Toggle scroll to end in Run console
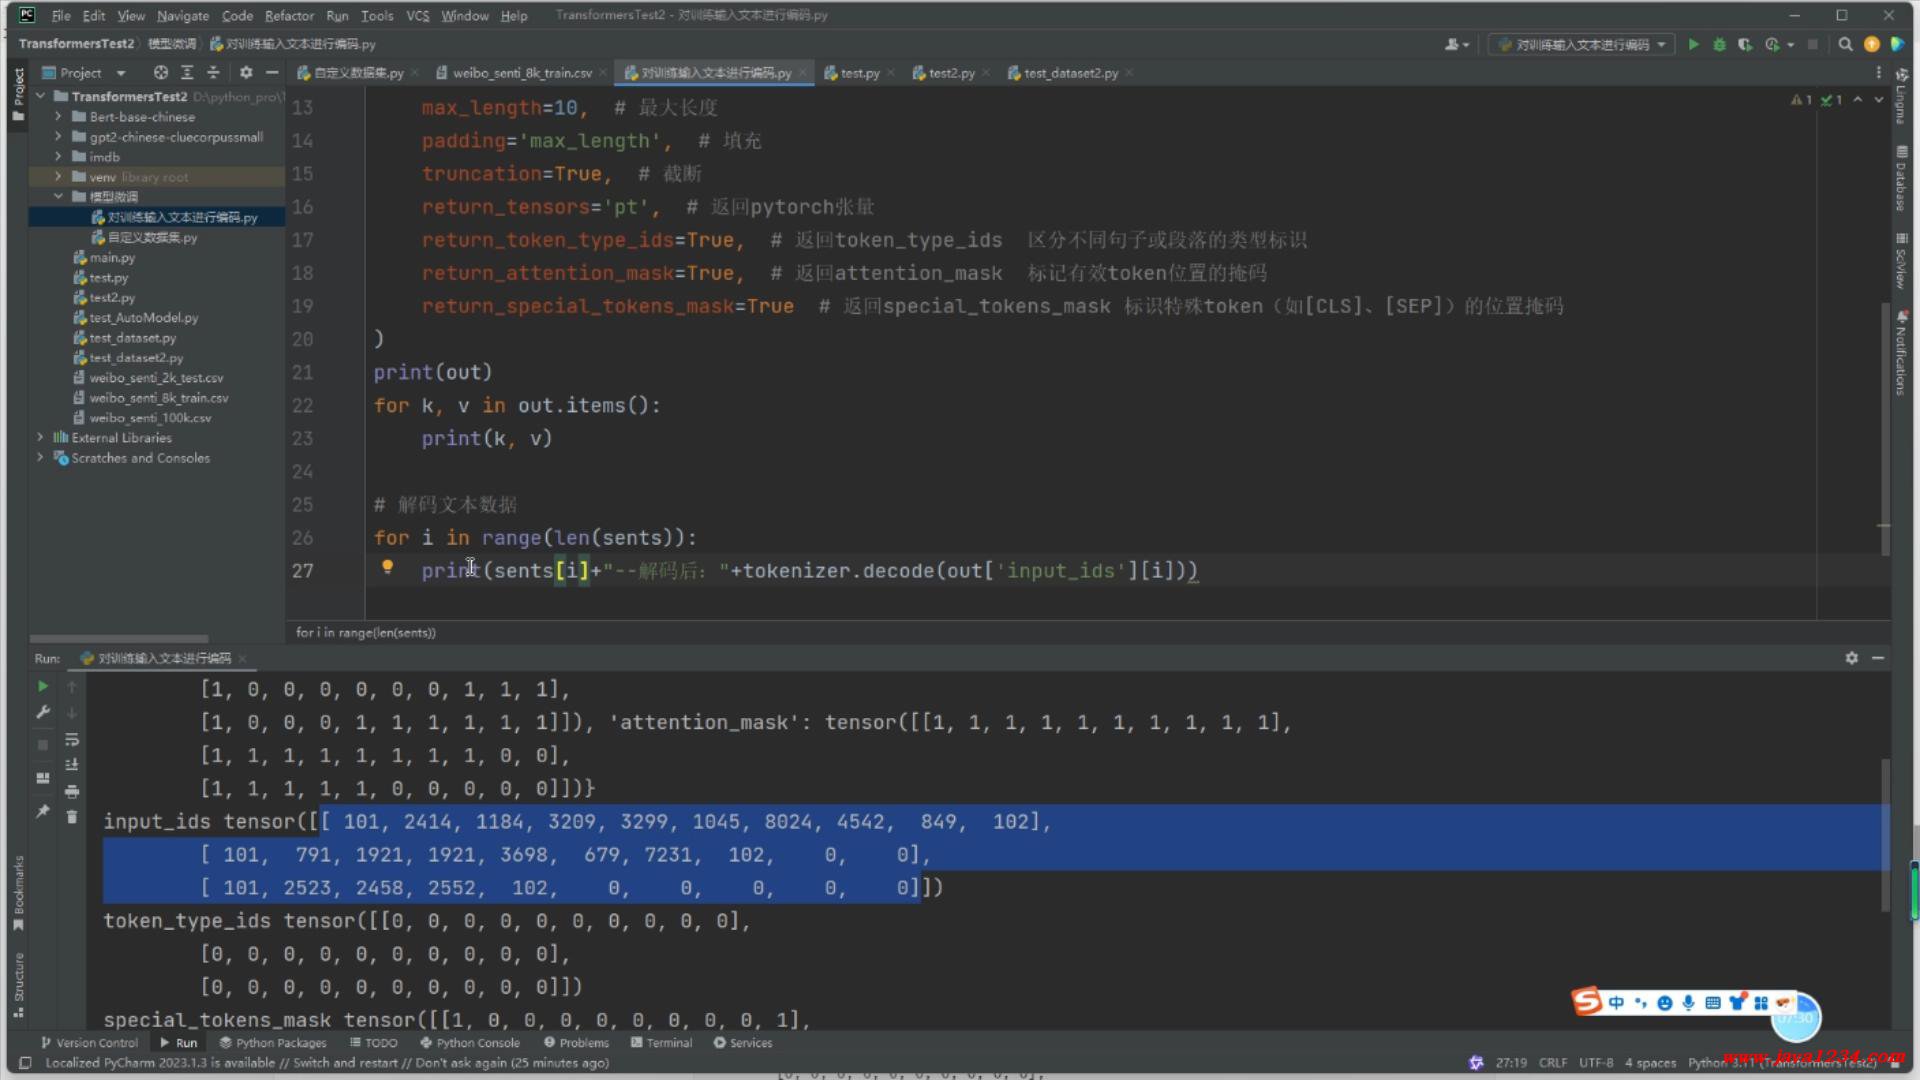Image resolution: width=1920 pixels, height=1080 pixels. (x=72, y=765)
